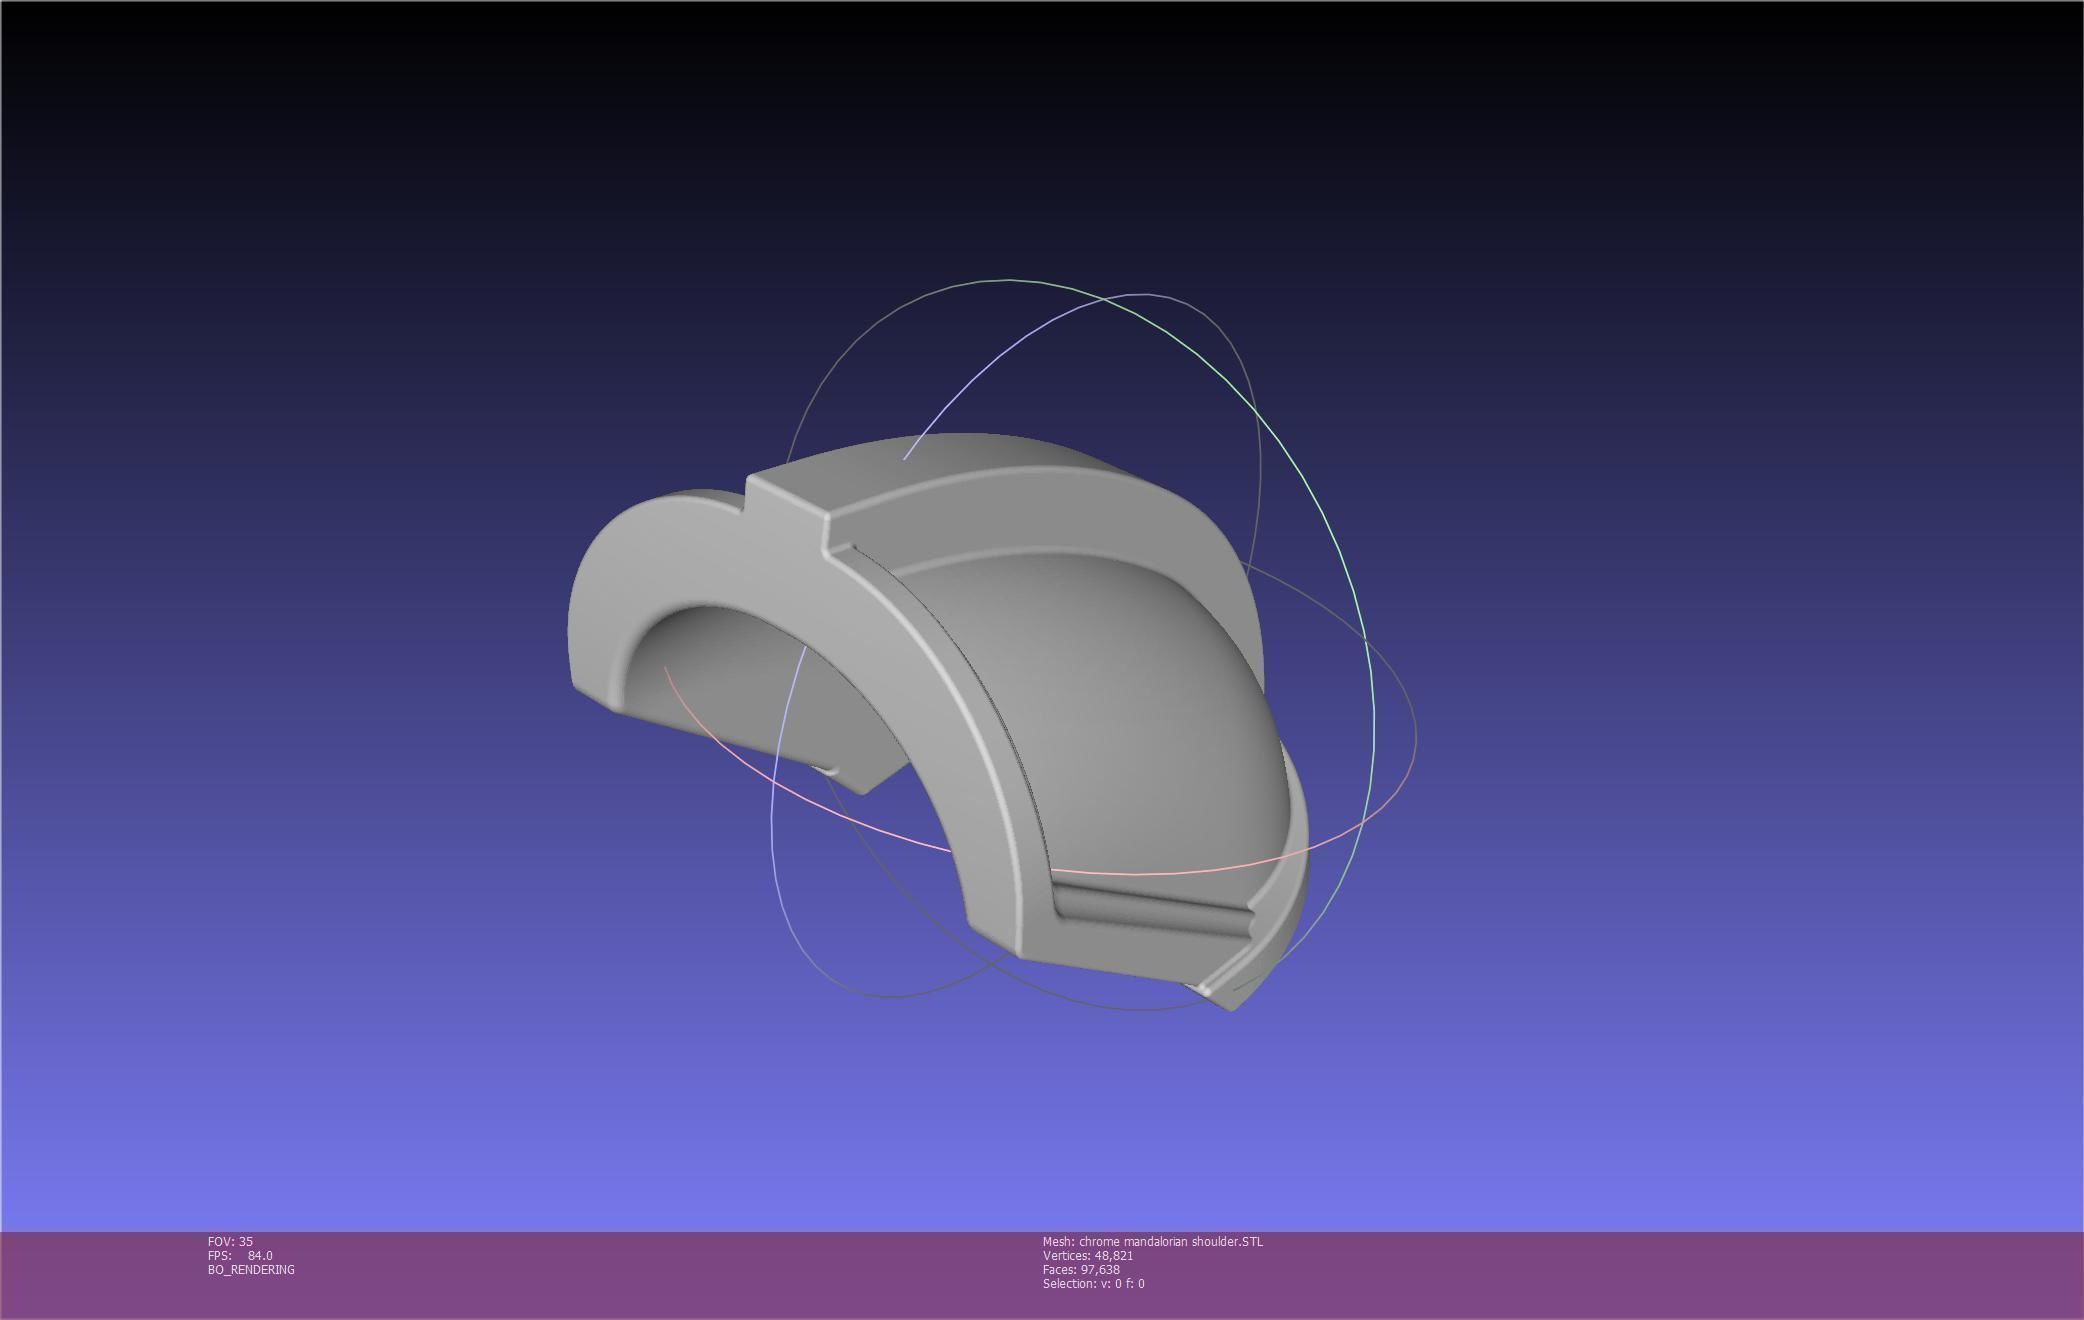Click the 'BO_RENDERING' status label

click(251, 1269)
